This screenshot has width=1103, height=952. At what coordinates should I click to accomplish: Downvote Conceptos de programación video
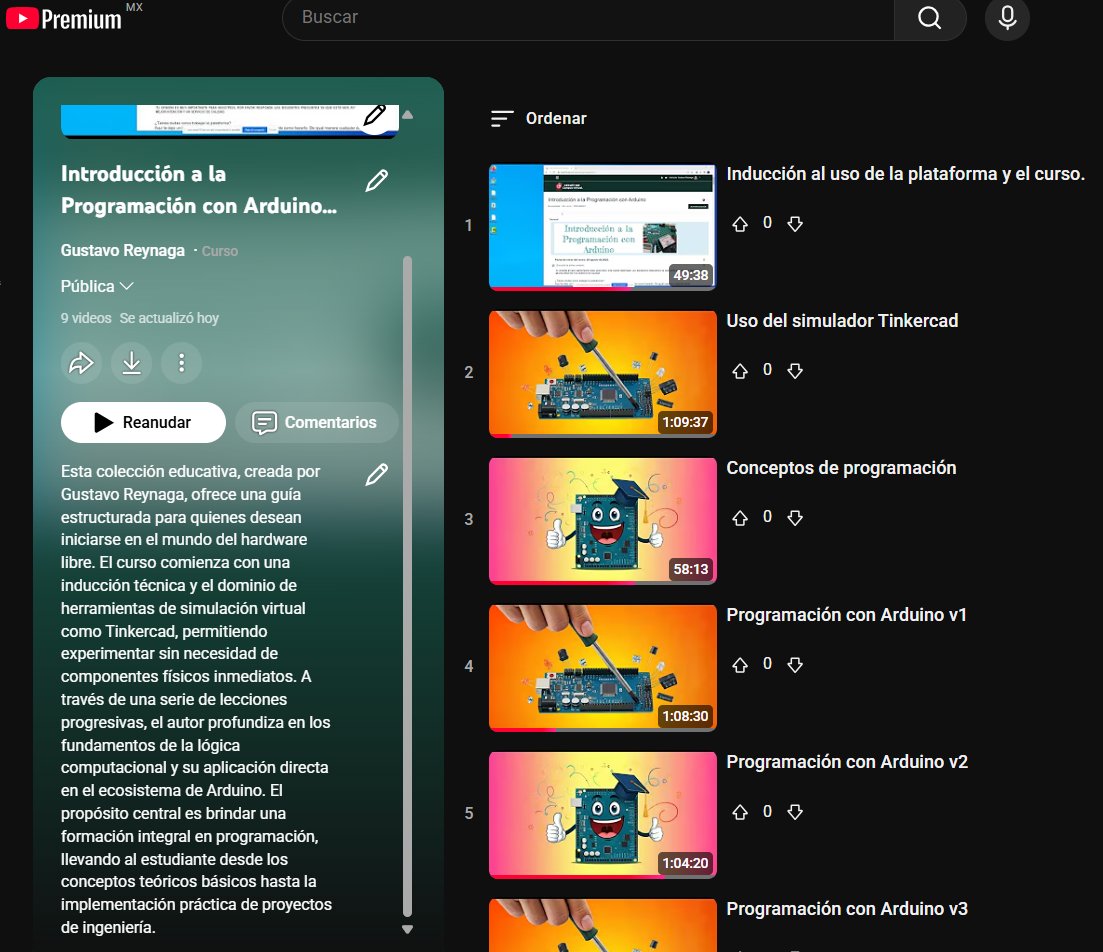[x=795, y=518]
